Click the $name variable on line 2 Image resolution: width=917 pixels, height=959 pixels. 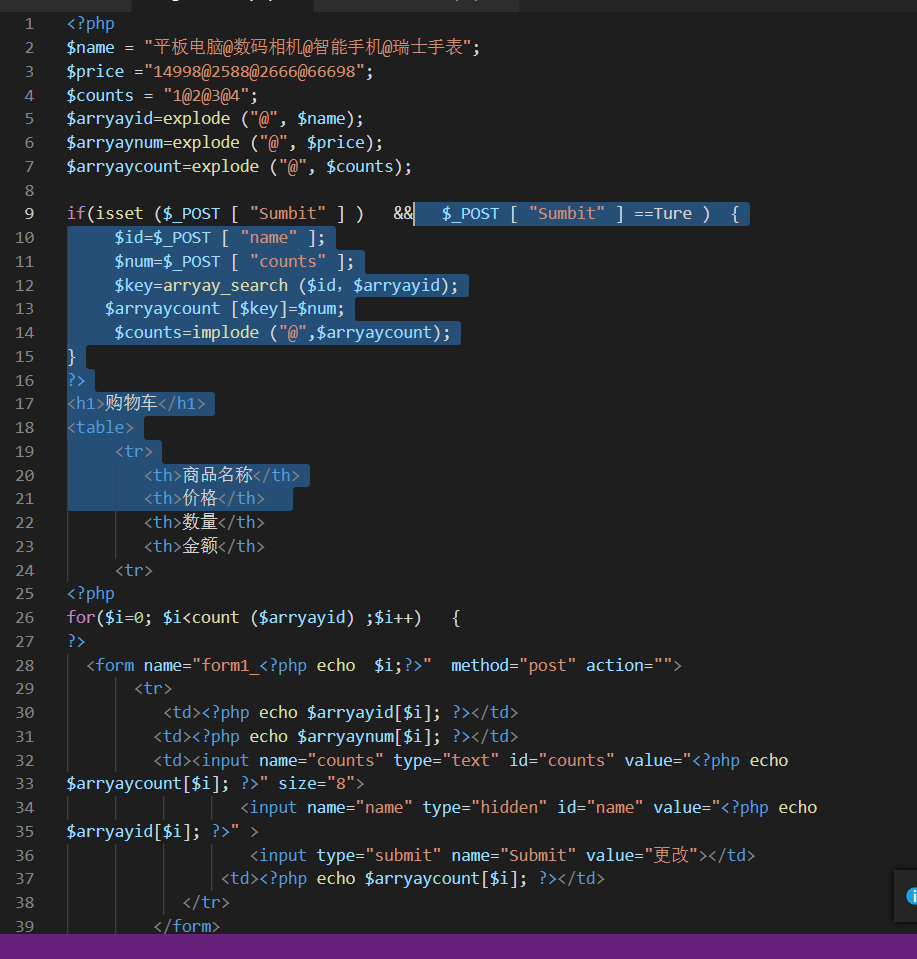(91, 48)
